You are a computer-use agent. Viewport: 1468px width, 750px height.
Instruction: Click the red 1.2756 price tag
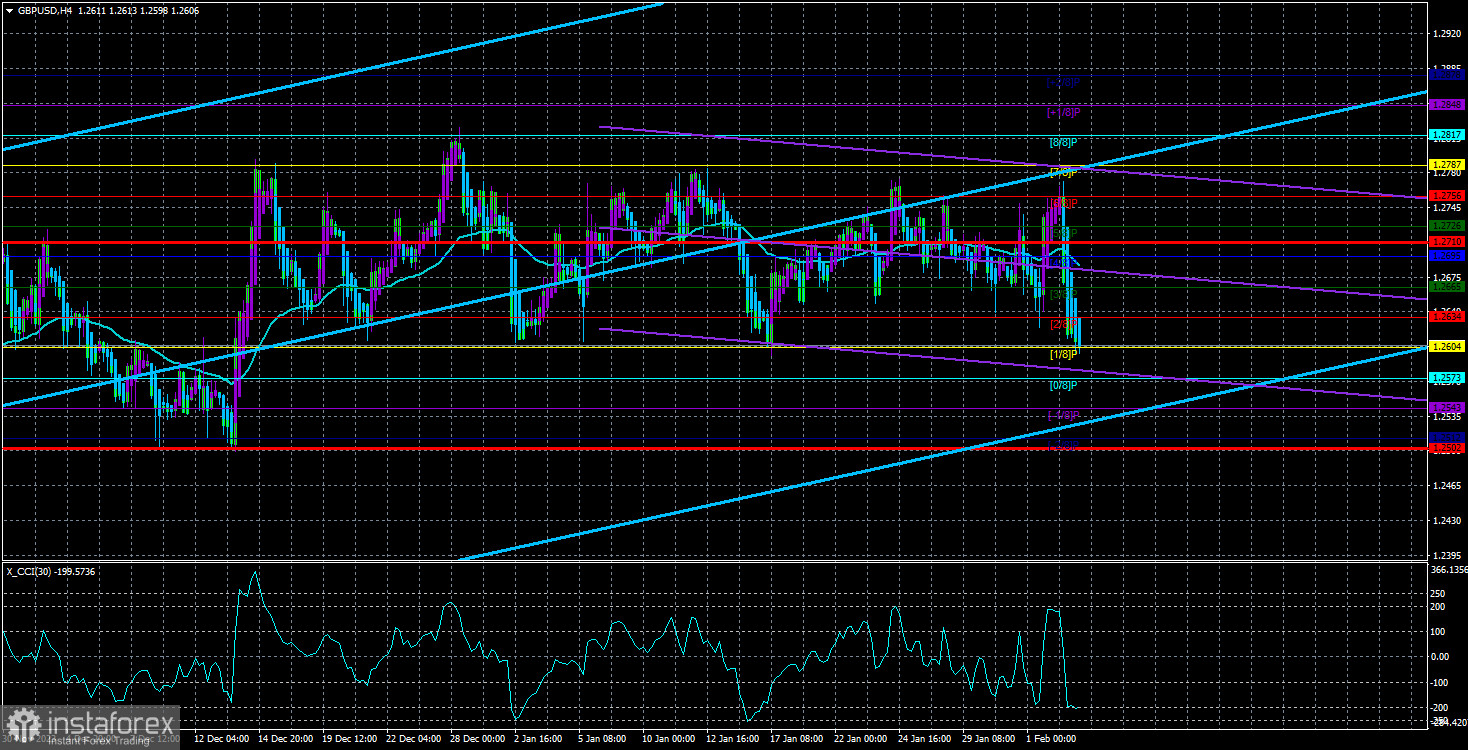pos(1447,196)
